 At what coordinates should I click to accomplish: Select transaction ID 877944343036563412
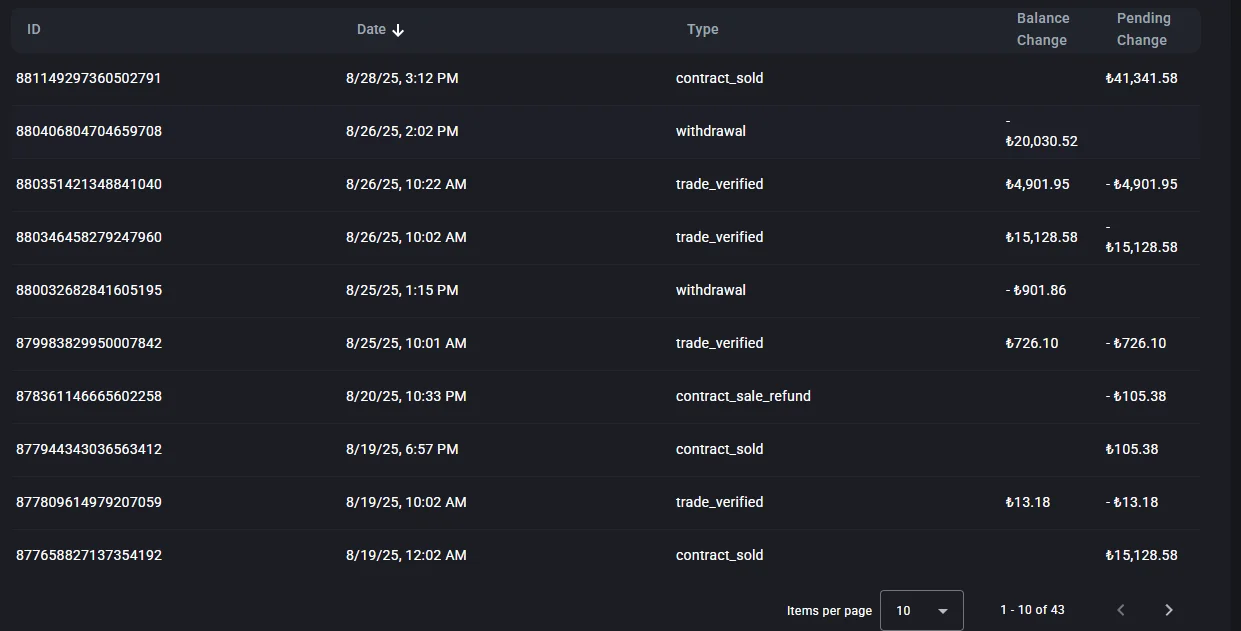[x=89, y=449]
